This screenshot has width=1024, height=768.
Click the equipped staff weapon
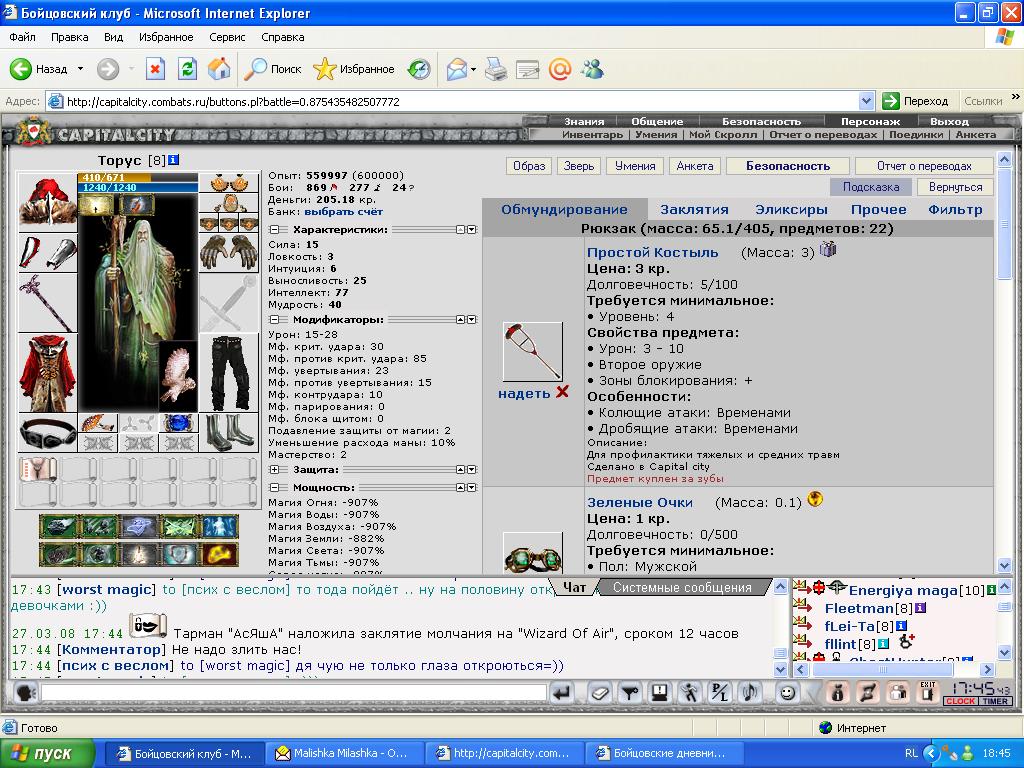48,303
